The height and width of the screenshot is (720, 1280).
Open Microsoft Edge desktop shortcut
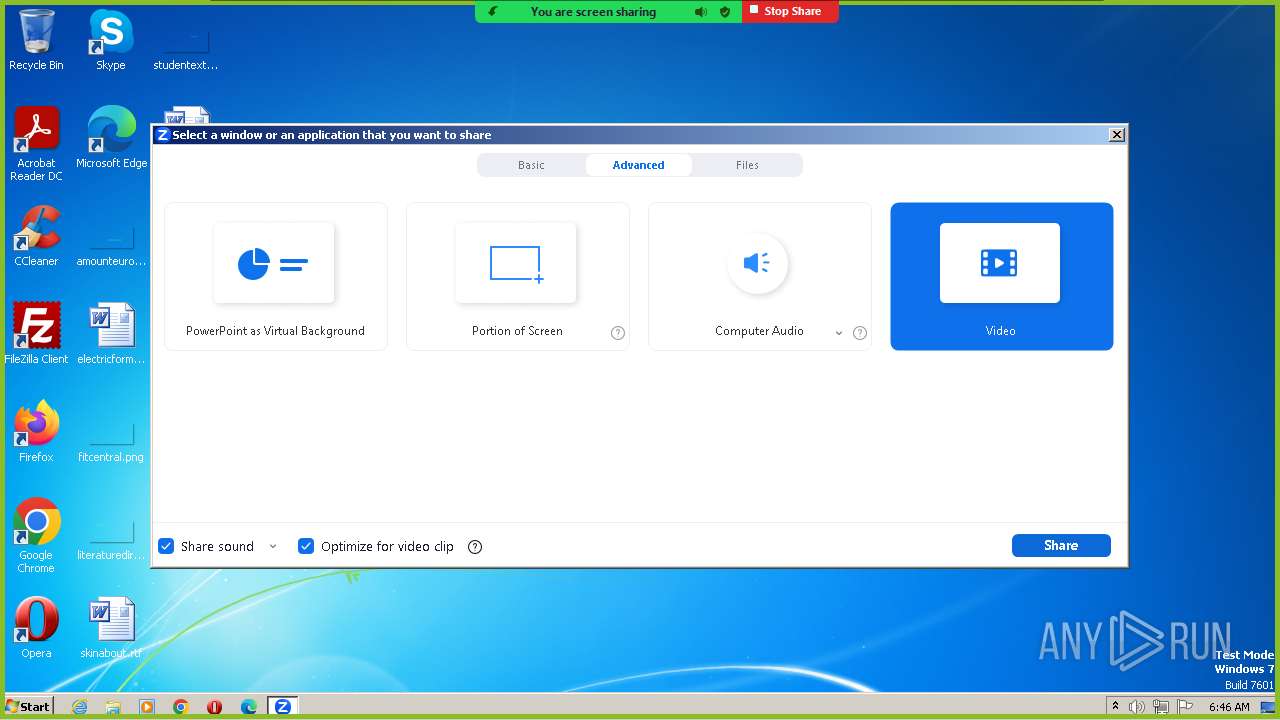coord(111,138)
